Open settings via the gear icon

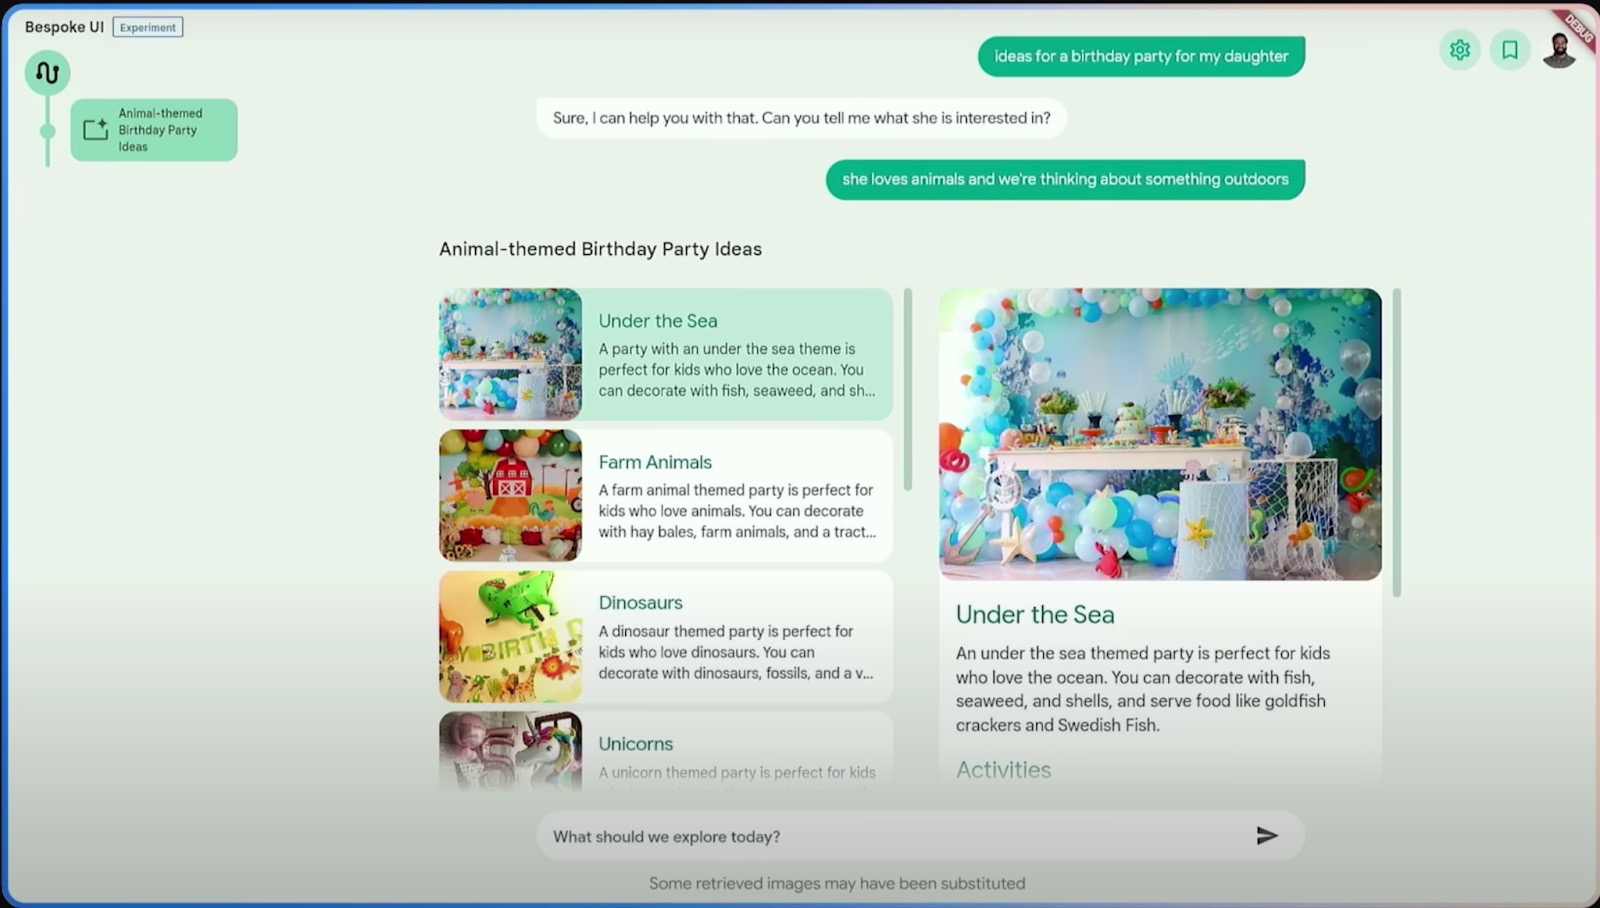[x=1459, y=50]
